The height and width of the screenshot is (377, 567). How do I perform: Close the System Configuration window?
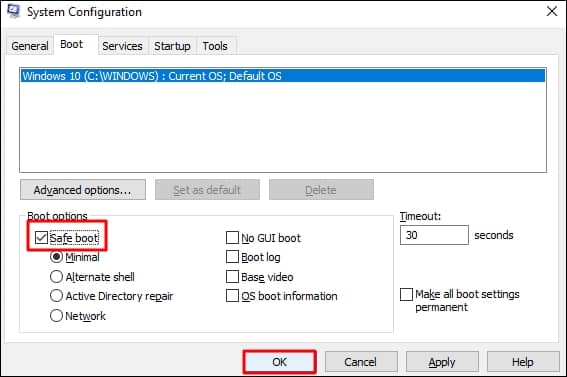click(x=552, y=11)
